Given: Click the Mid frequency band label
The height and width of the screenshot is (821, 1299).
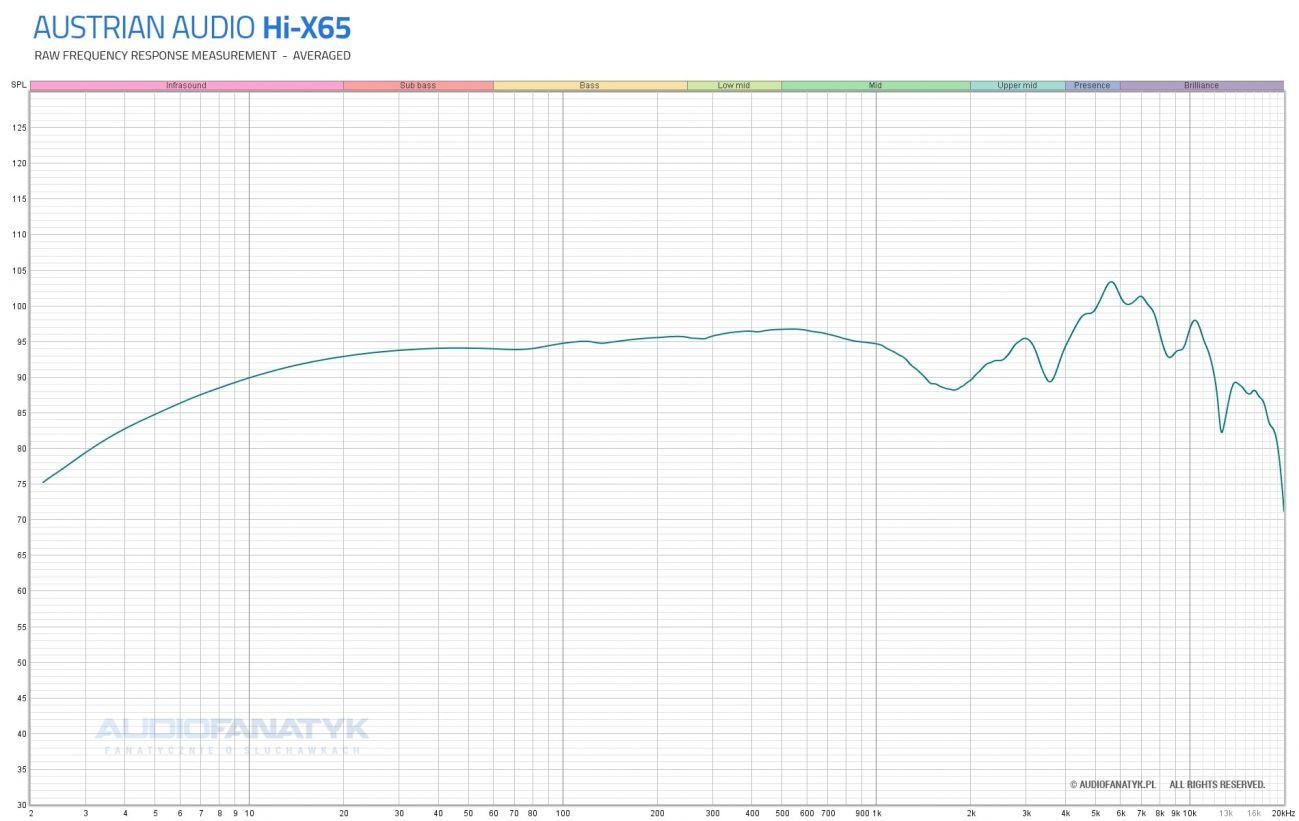Looking at the screenshot, I should coord(875,86).
